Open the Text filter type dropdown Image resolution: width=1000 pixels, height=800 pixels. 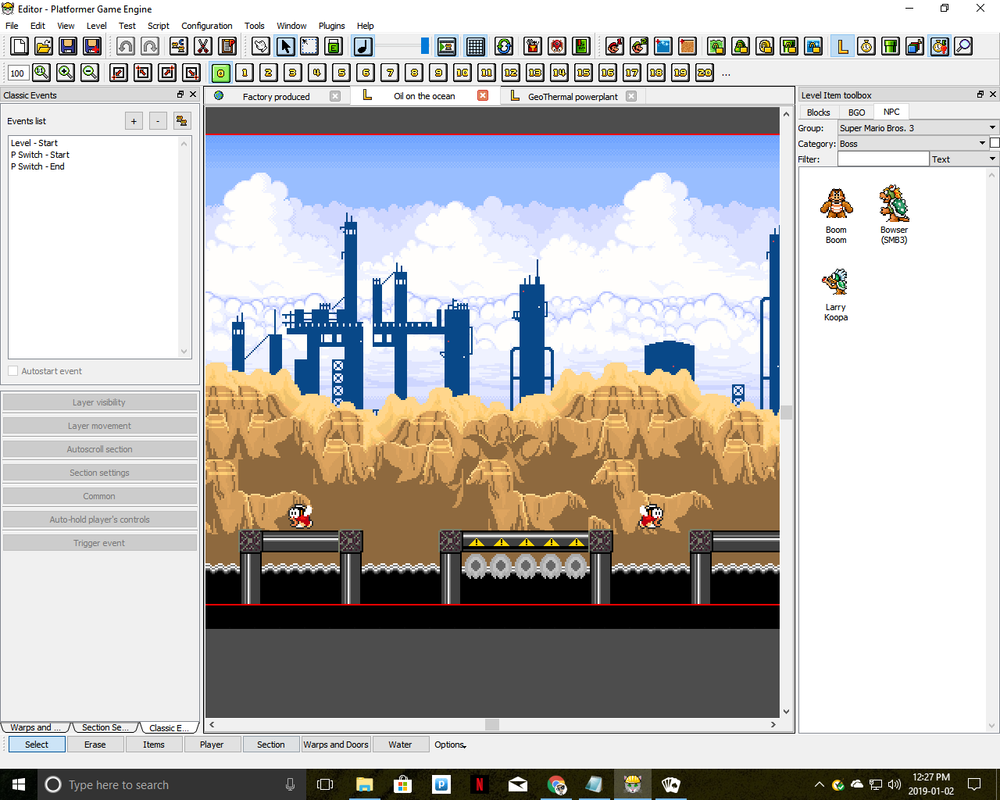(964, 159)
